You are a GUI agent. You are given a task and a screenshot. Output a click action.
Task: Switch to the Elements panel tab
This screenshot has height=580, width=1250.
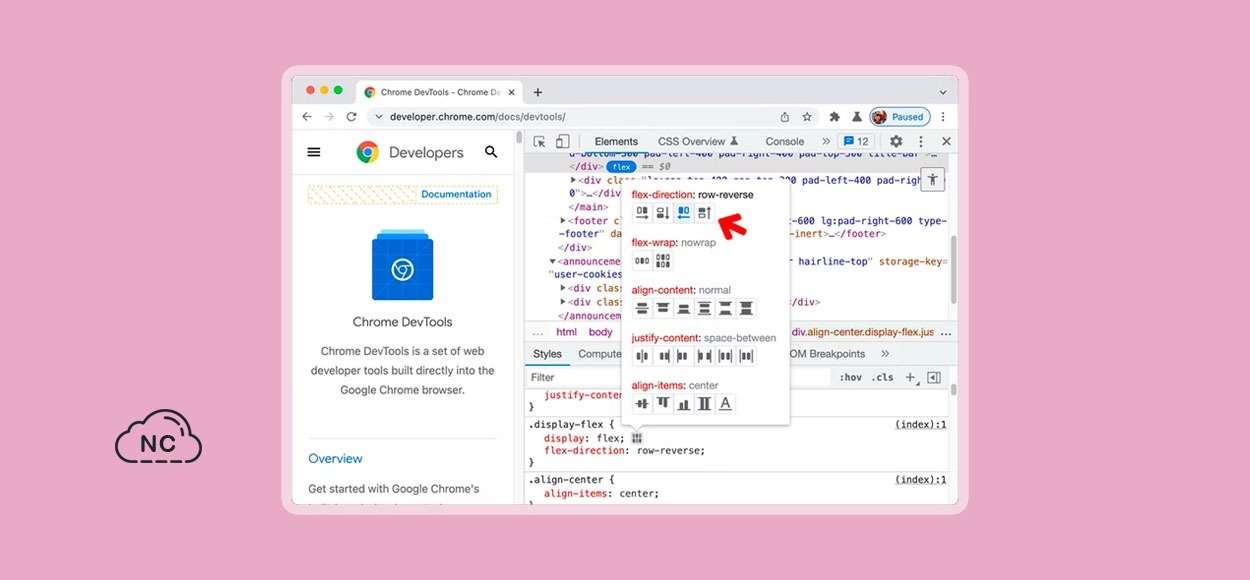click(x=616, y=142)
